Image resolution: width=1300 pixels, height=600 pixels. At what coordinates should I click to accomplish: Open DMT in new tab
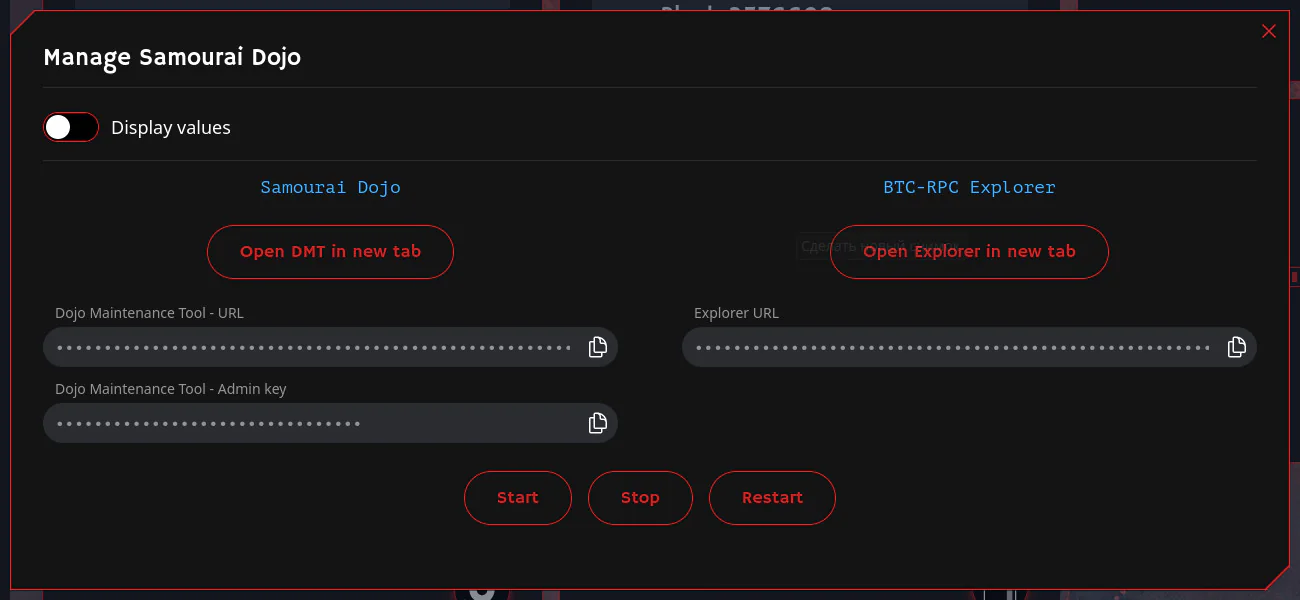(x=330, y=252)
